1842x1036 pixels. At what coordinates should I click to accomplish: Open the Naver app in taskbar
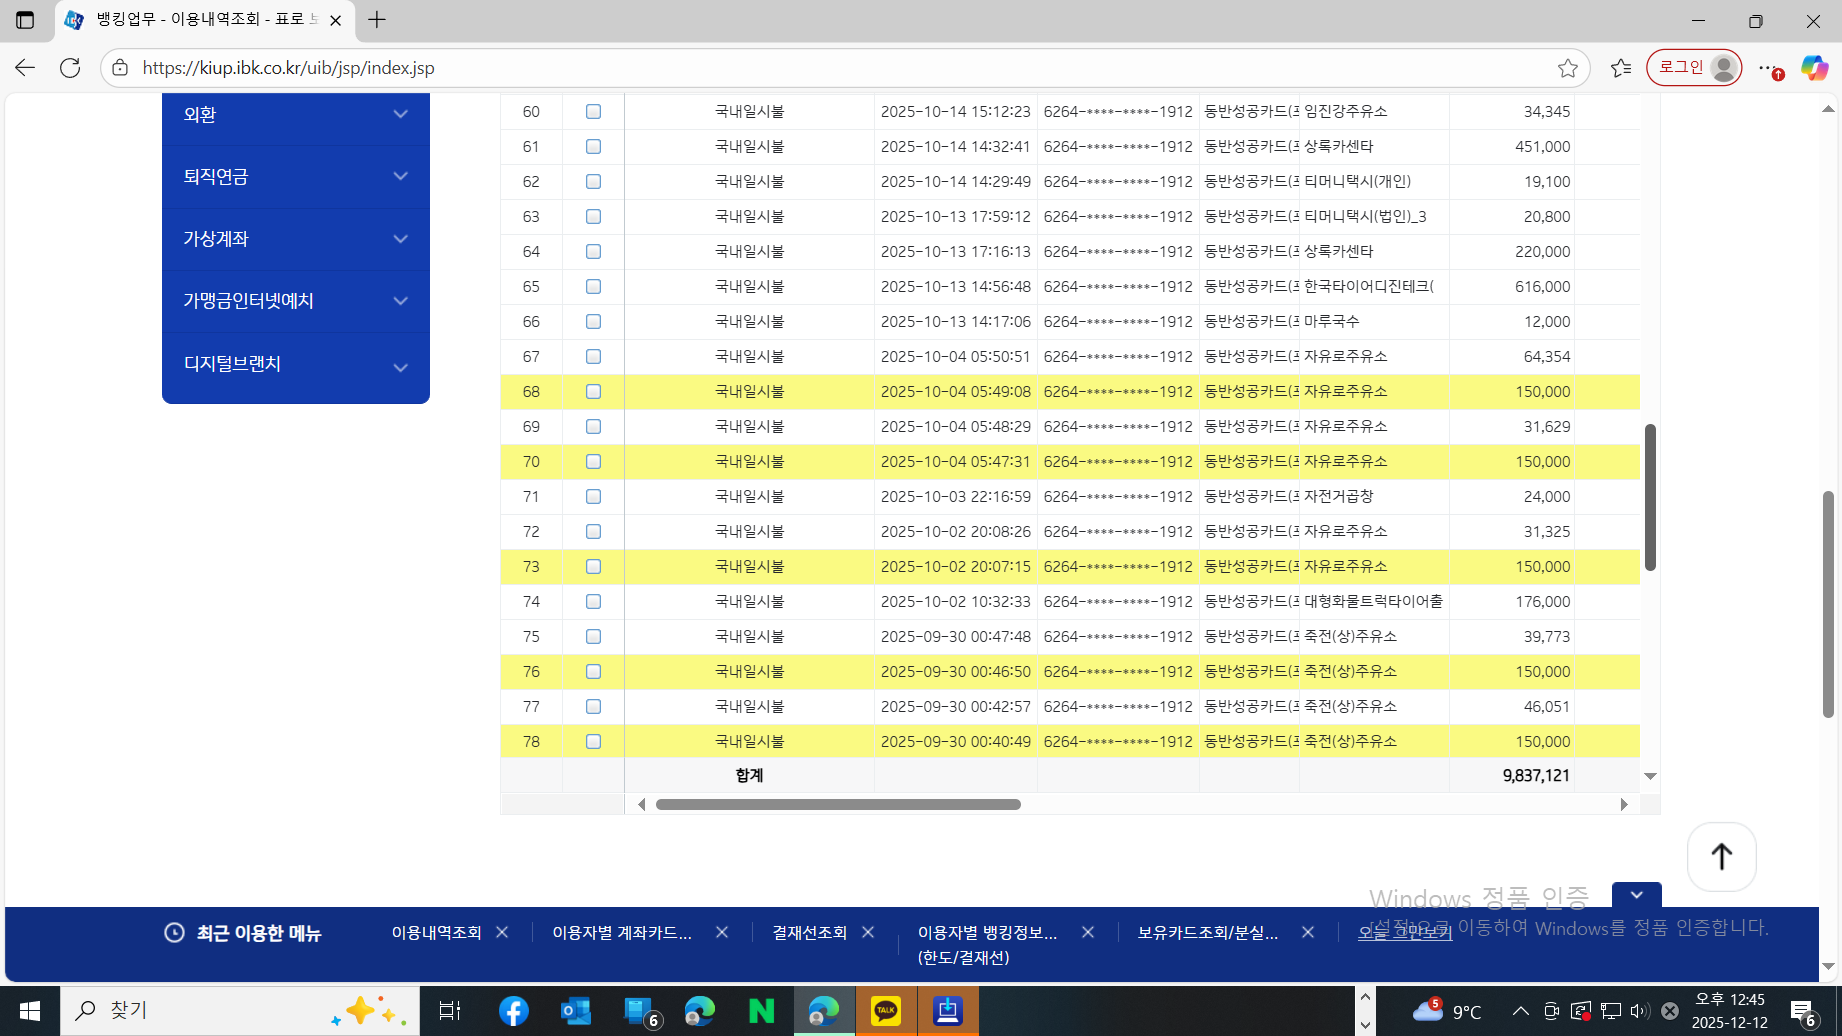(x=762, y=1011)
